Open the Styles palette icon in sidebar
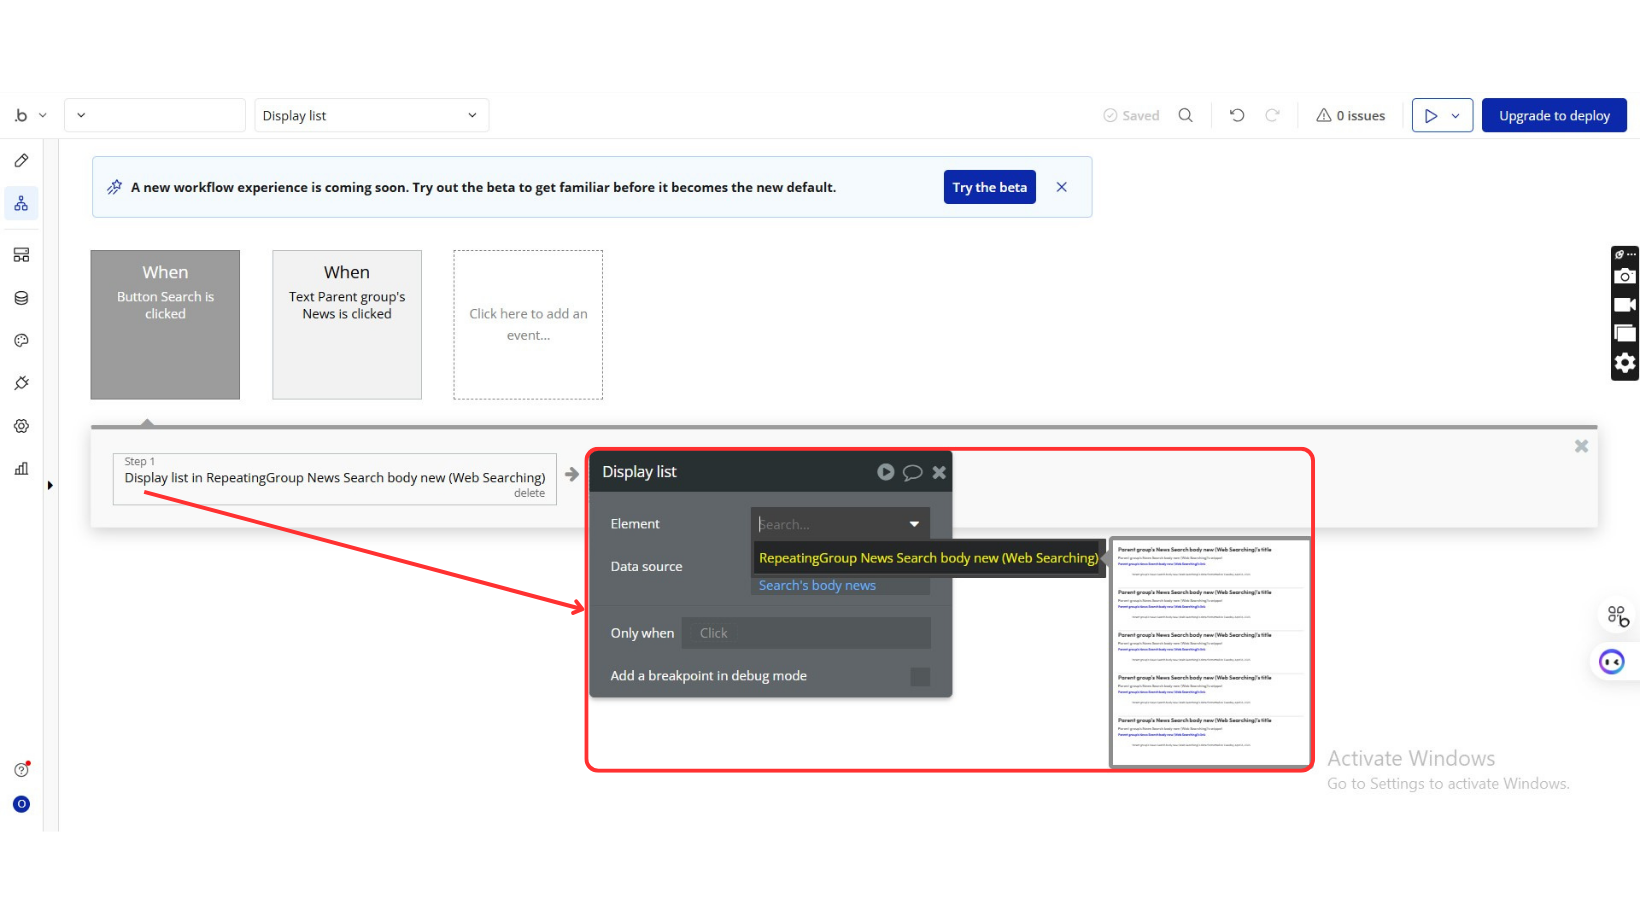The width and height of the screenshot is (1640, 924). pyautogui.click(x=21, y=341)
